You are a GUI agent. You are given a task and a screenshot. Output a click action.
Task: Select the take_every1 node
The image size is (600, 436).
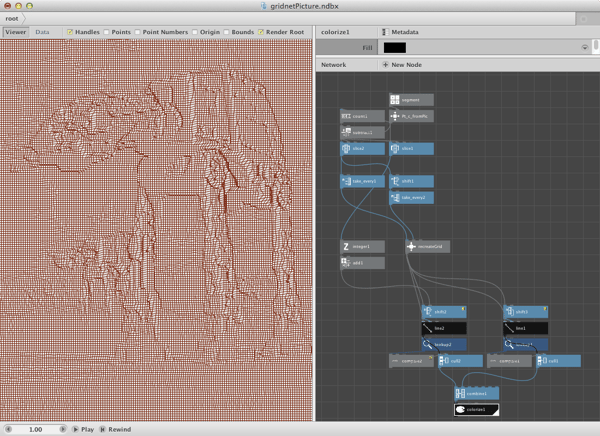[362, 181]
